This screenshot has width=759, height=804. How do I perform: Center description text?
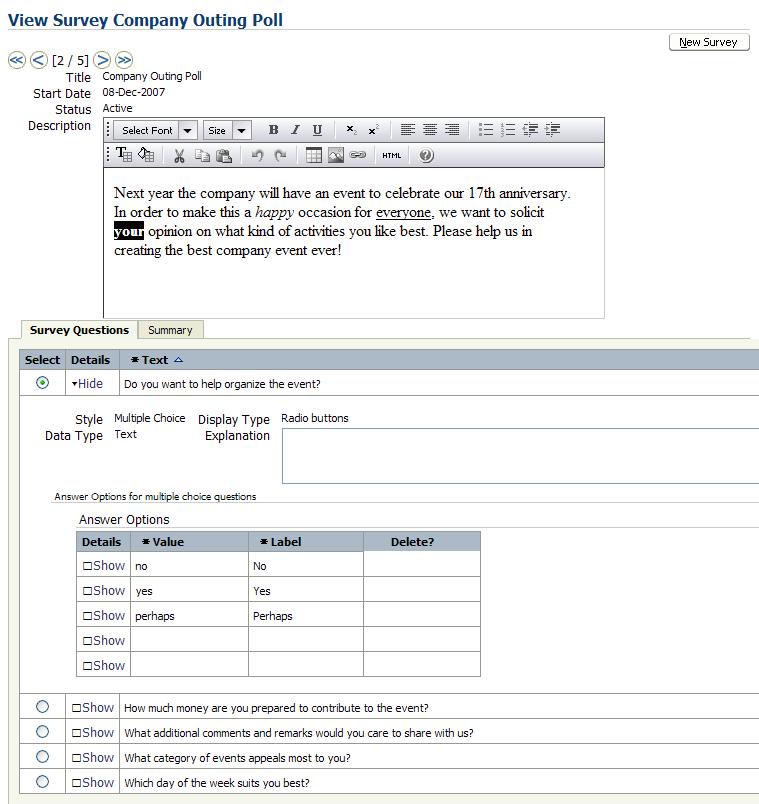[430, 130]
